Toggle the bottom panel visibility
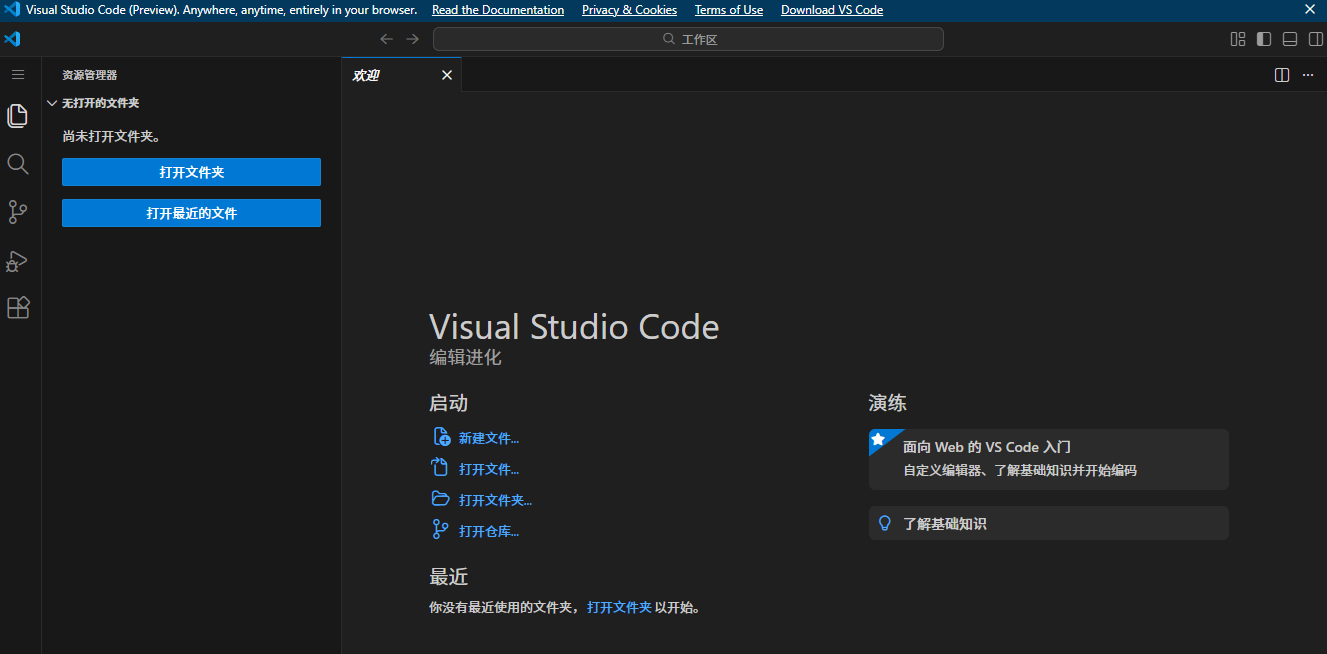Image resolution: width=1327 pixels, height=654 pixels. point(1290,39)
